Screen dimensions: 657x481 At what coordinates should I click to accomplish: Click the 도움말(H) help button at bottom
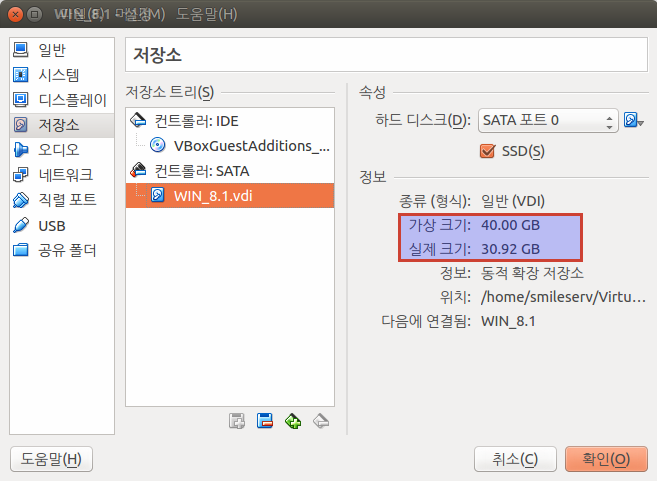click(51, 459)
